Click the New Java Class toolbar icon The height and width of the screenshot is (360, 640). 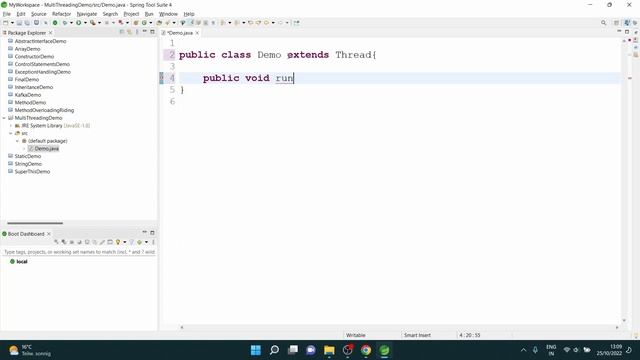(x=144, y=23)
